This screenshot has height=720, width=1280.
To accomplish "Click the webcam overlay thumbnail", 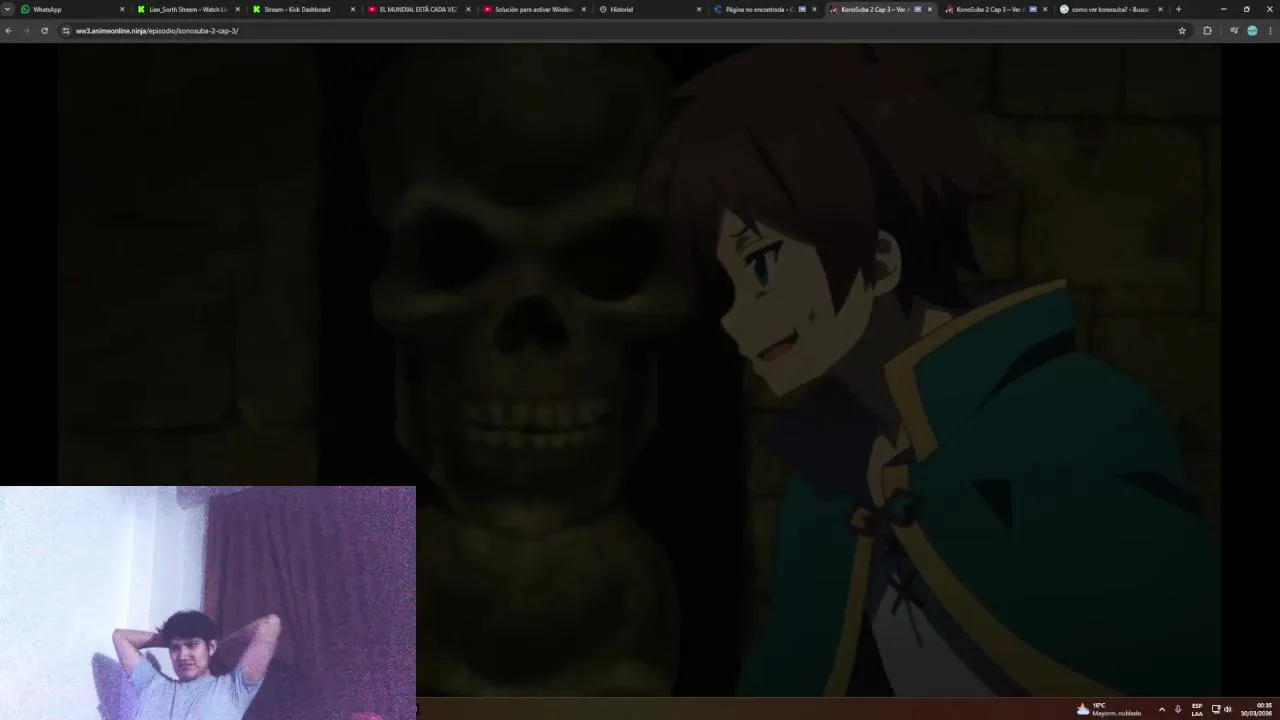I will click(x=208, y=603).
